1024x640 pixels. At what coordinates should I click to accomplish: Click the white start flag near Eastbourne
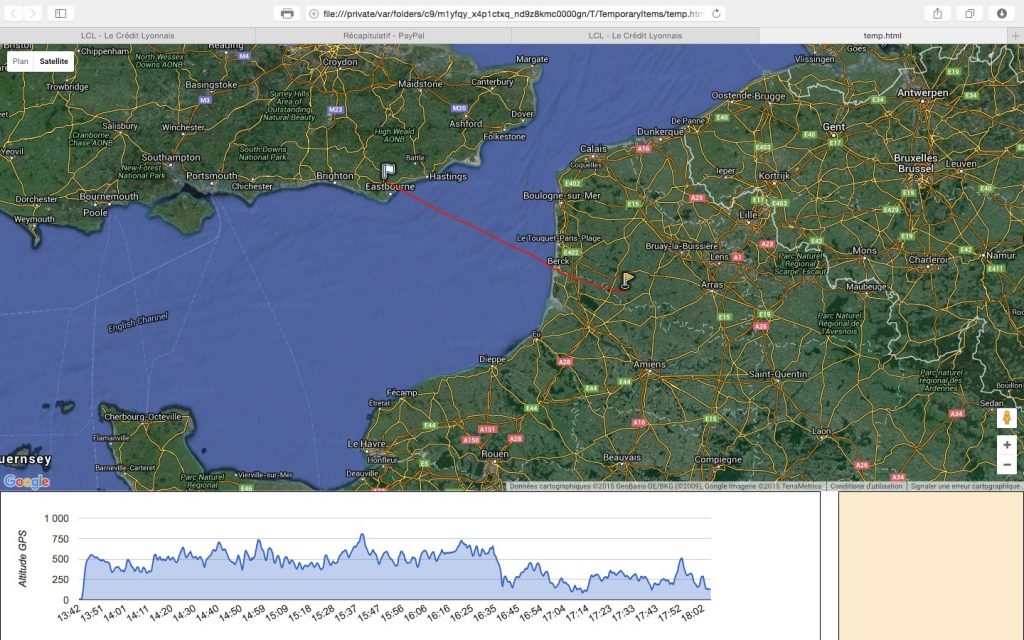tap(388, 172)
